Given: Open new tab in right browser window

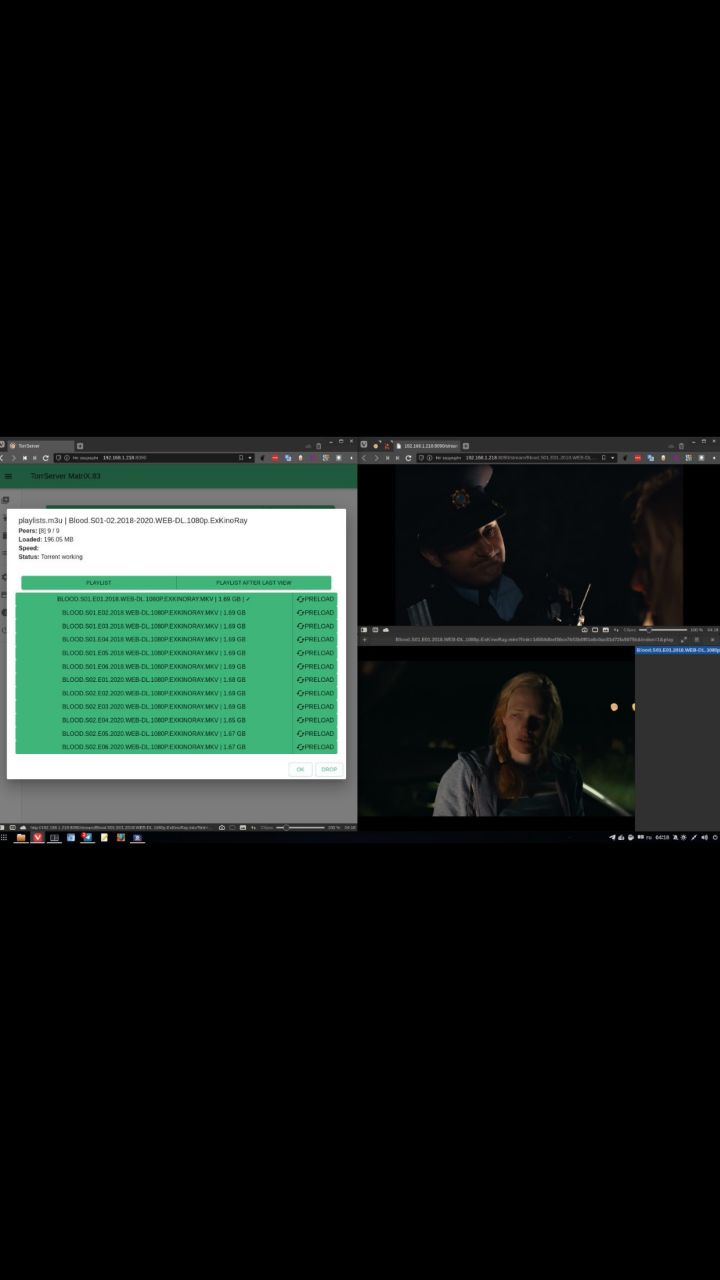Looking at the screenshot, I should (466, 445).
